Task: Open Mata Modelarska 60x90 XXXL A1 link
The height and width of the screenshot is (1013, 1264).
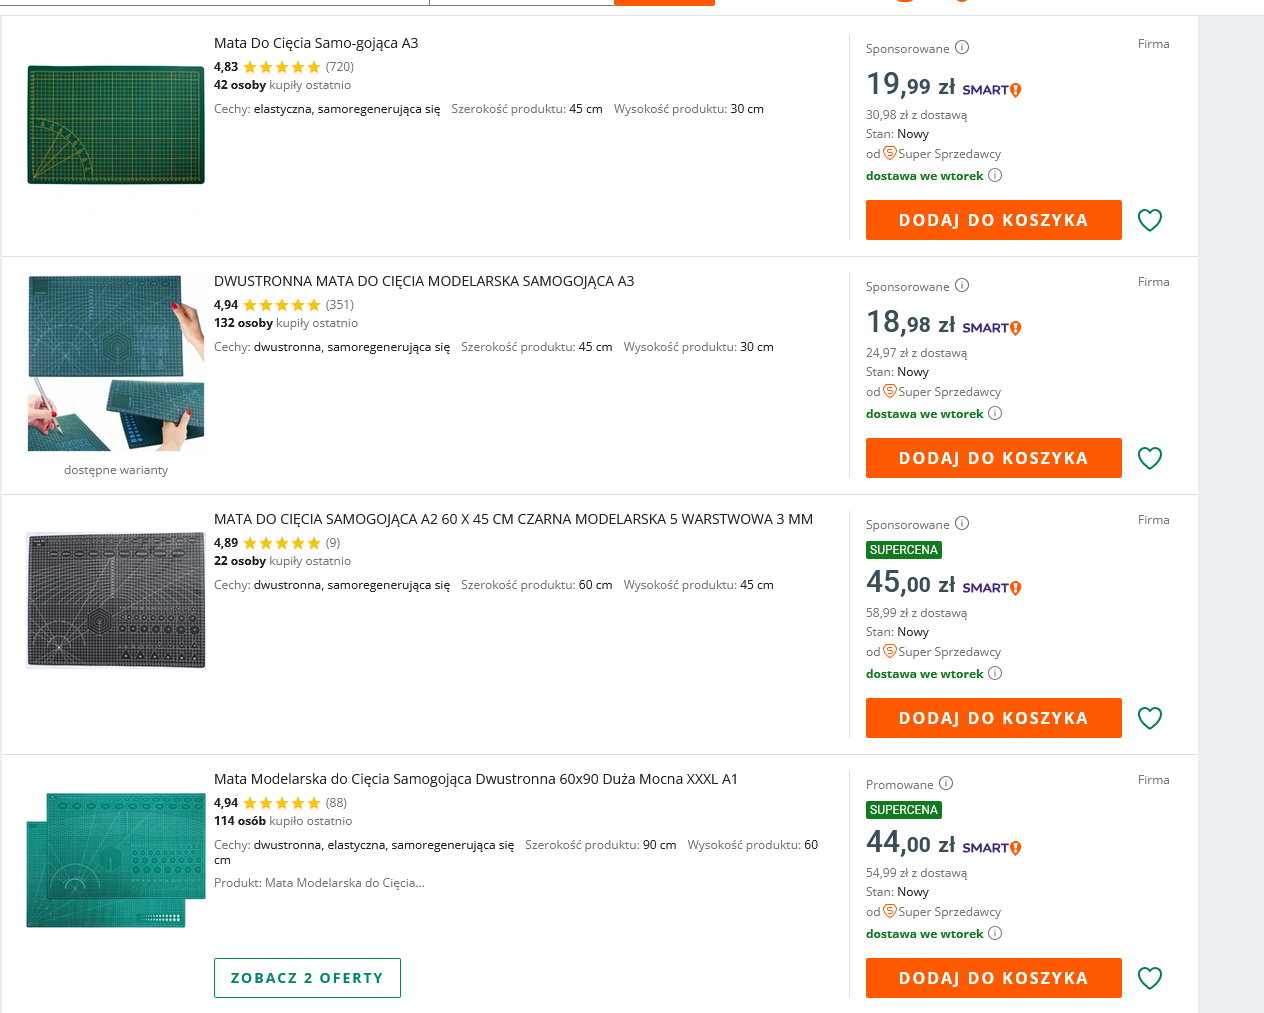Action: [x=476, y=779]
